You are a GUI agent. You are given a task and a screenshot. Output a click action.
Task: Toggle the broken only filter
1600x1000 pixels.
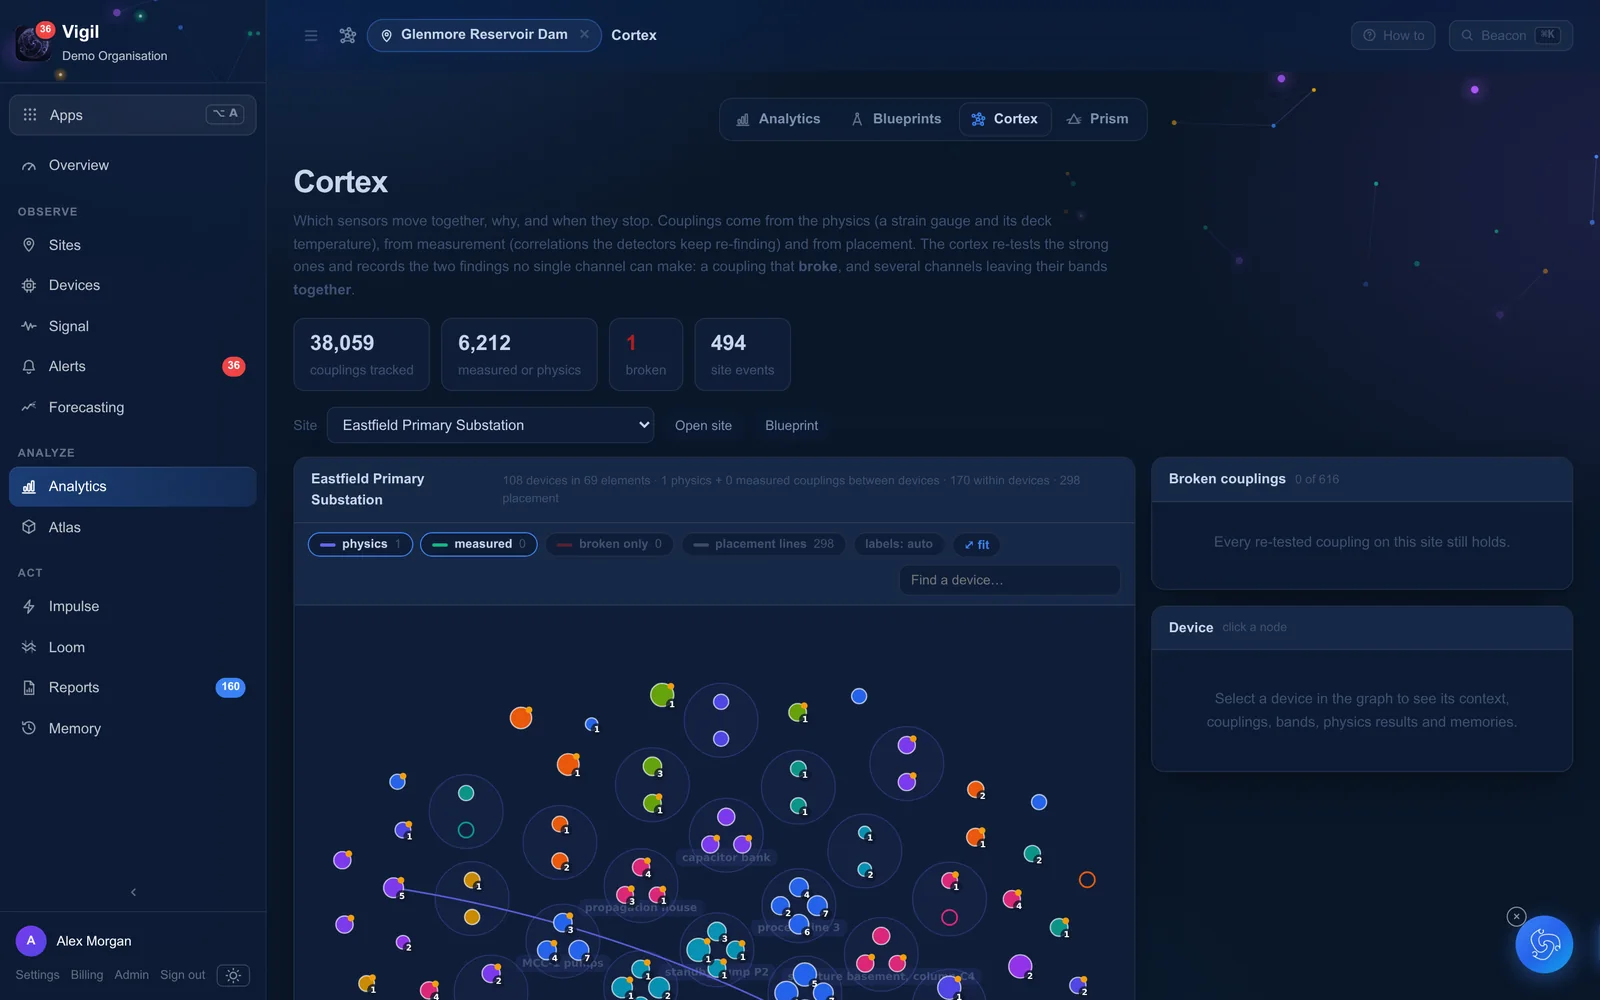coord(609,544)
